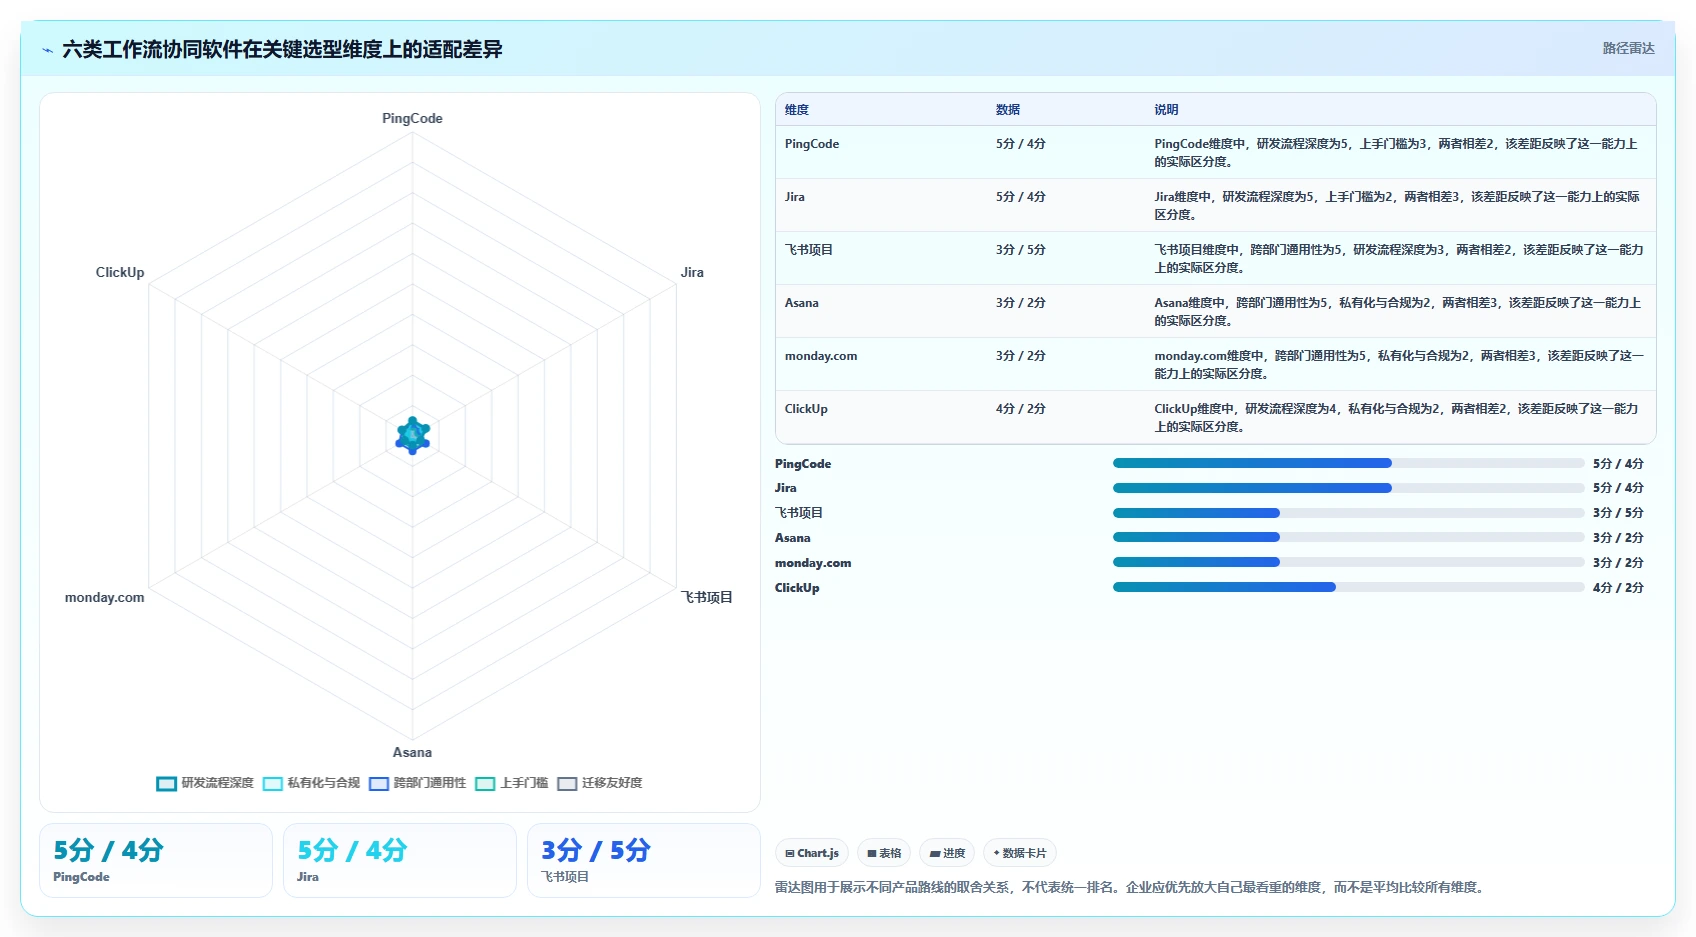Click the bold PingCode label beside its progress bar
The width and height of the screenshot is (1696, 937).
pos(803,464)
